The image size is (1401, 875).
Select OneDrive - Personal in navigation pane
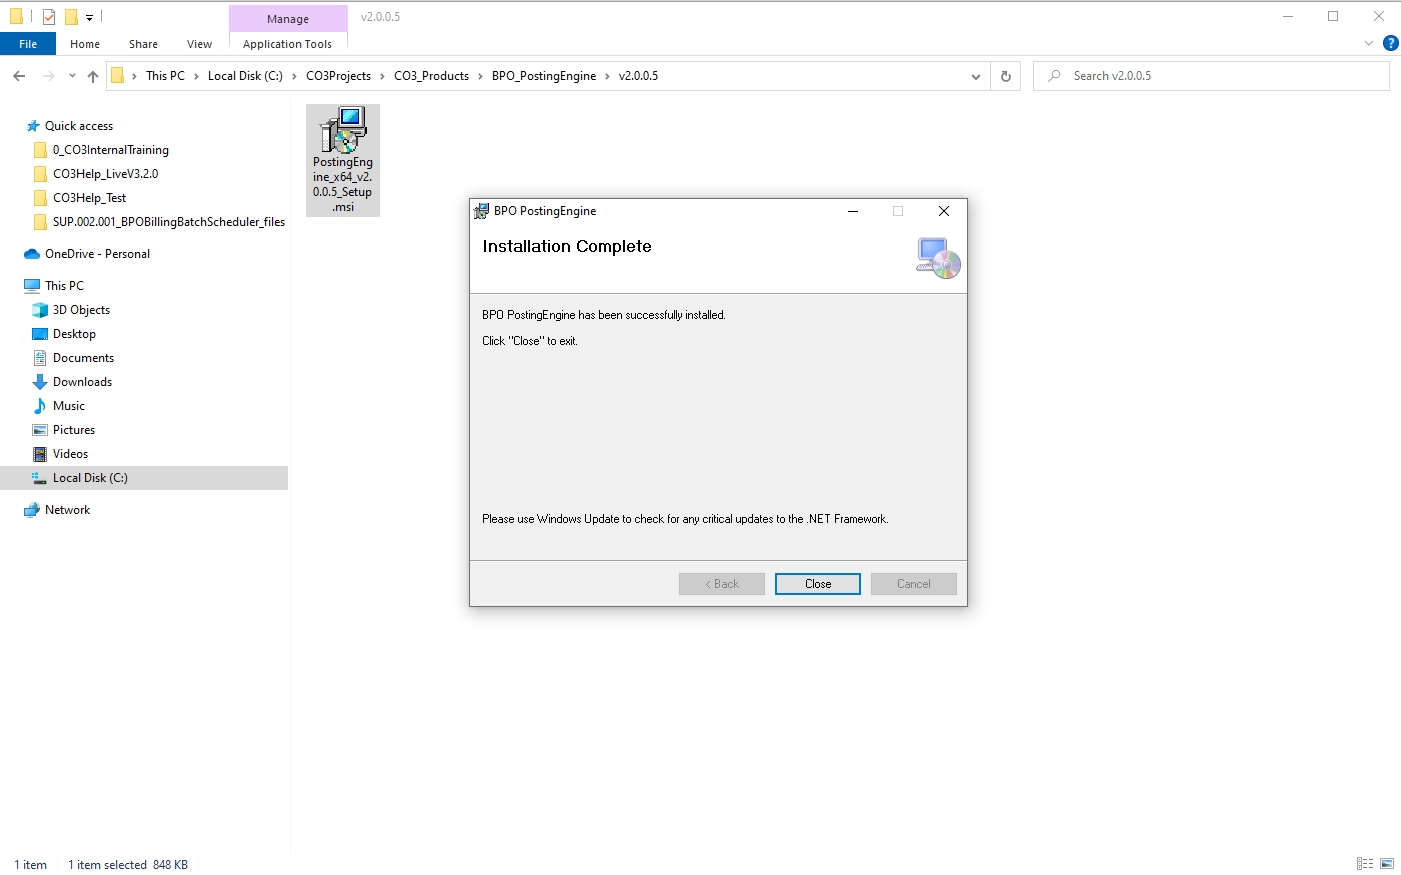coord(97,254)
